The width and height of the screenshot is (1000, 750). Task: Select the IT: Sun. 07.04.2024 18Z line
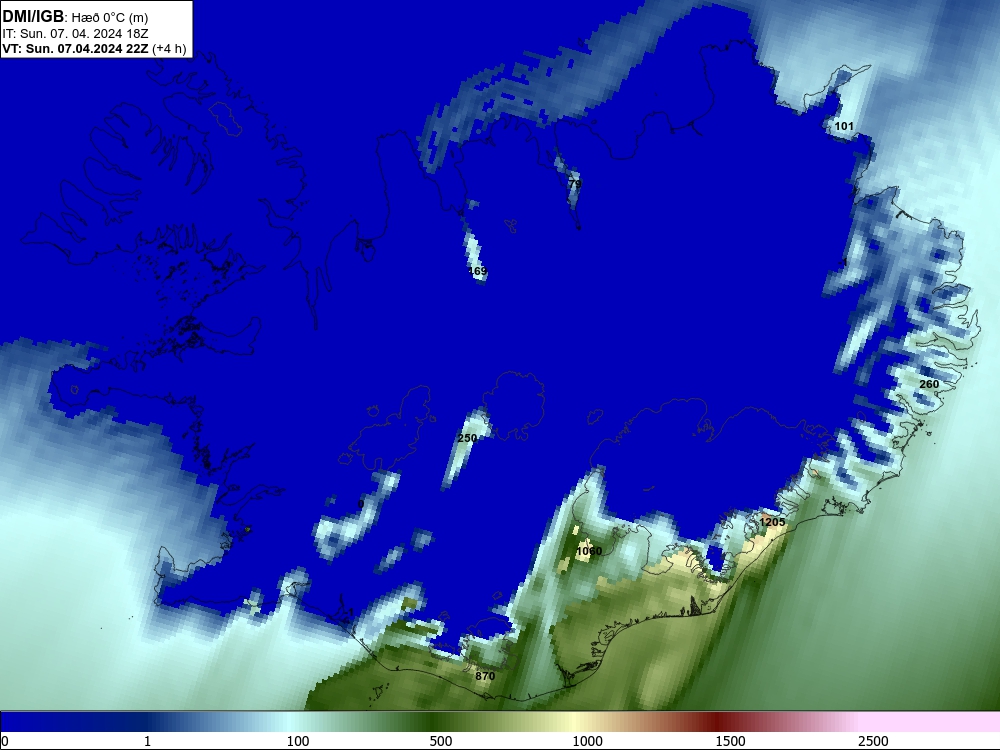pos(85,33)
